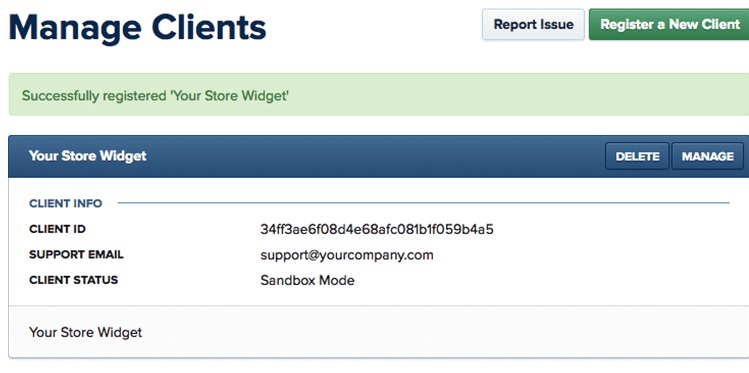Open the support@yourcompany.com email address
Viewport: 749px width, 373px height.
(347, 255)
